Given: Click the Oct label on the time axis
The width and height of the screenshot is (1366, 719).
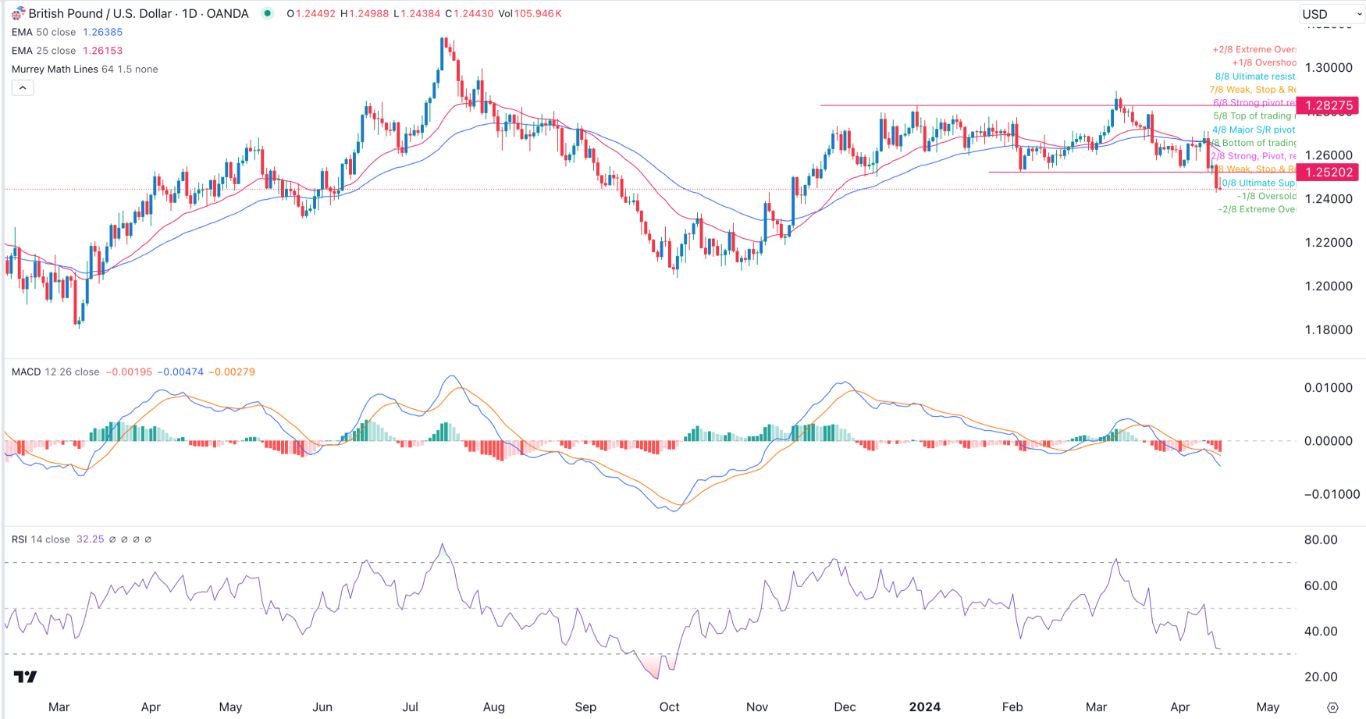Looking at the screenshot, I should click(668, 707).
